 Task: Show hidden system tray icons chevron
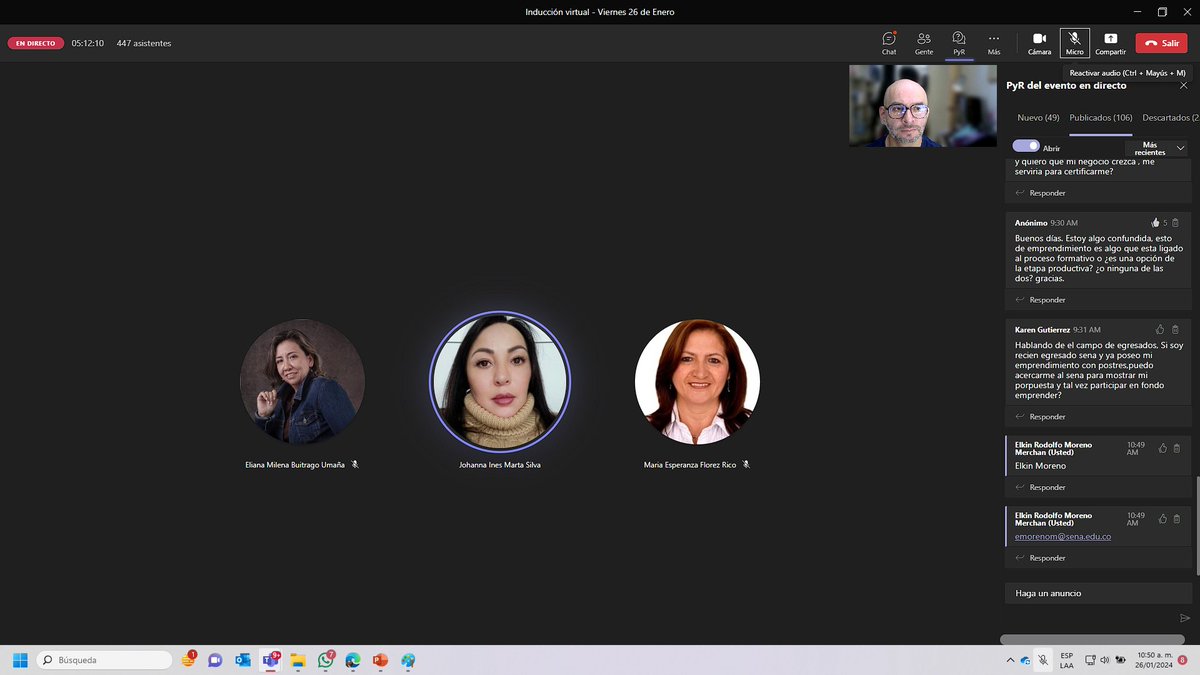point(1008,660)
